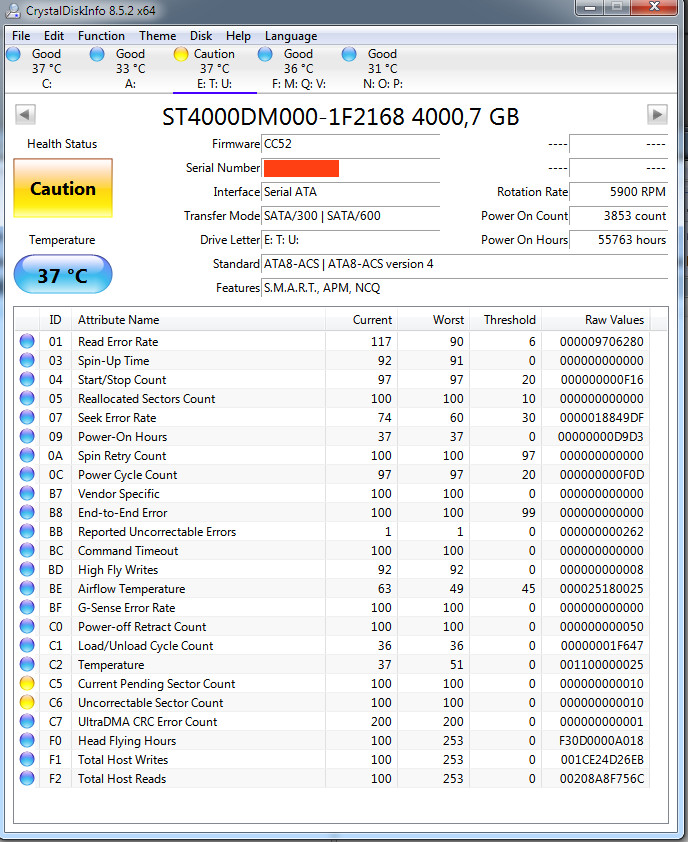Click status orb of Load/Unload Cycle Count
Screen dimensions: 688x842
pos(27,645)
